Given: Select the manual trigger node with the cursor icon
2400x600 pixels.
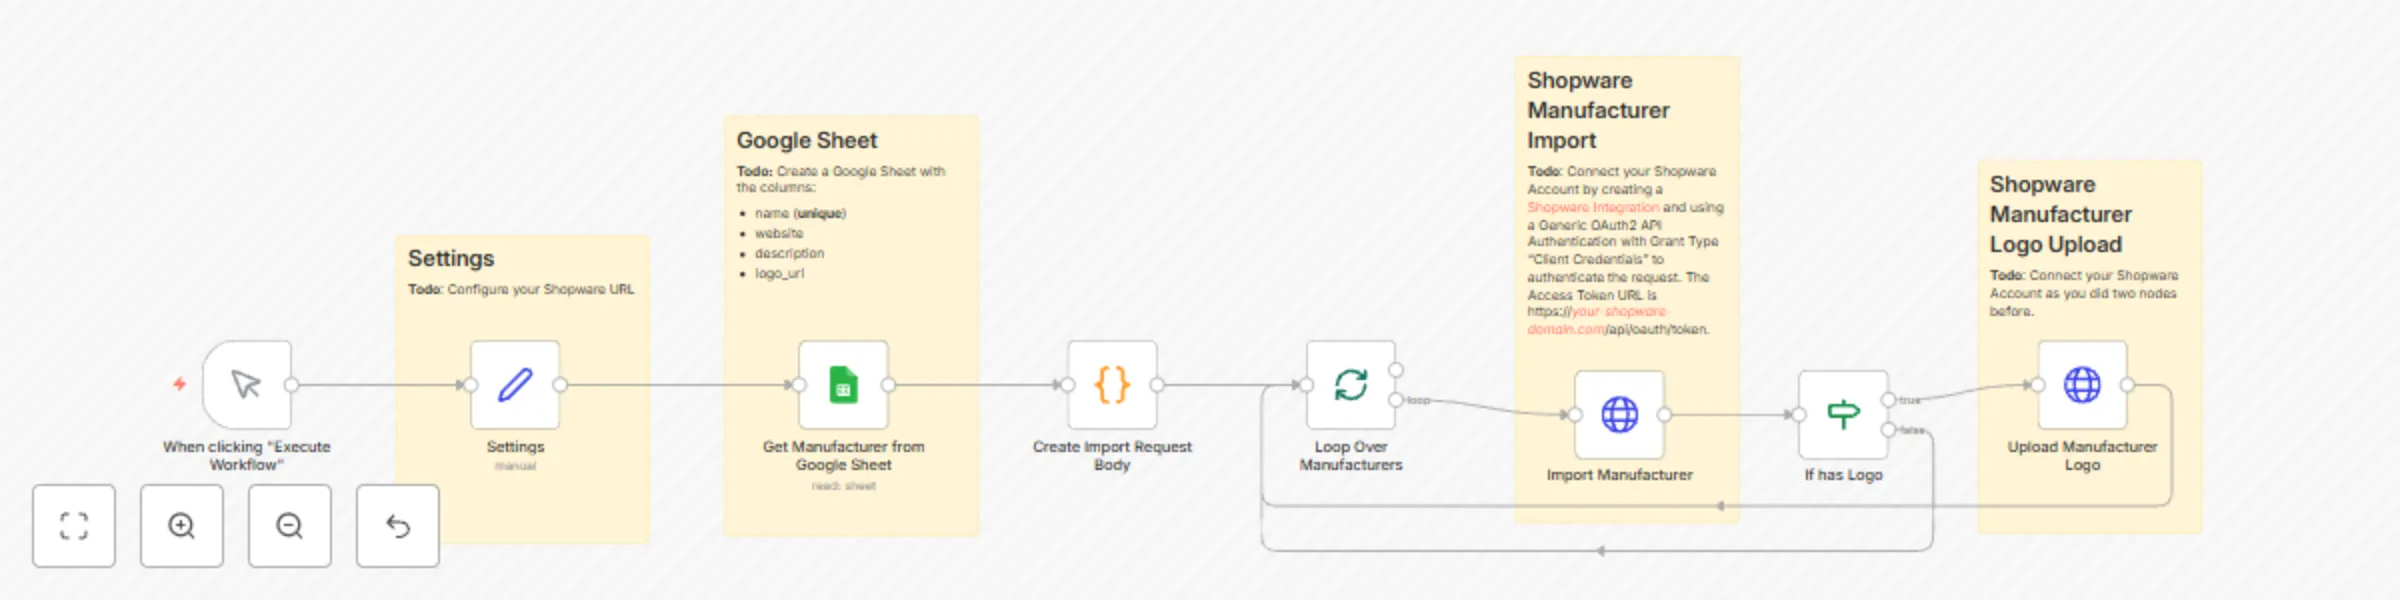Looking at the screenshot, I should [247, 385].
